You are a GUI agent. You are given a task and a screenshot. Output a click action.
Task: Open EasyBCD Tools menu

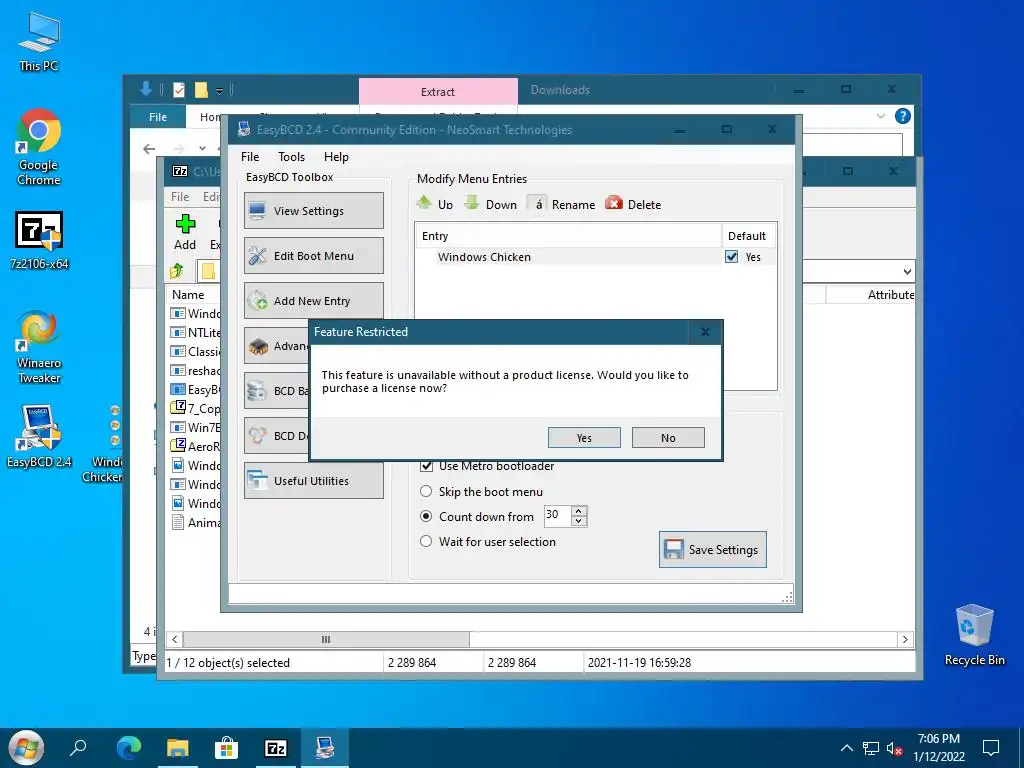pos(291,157)
